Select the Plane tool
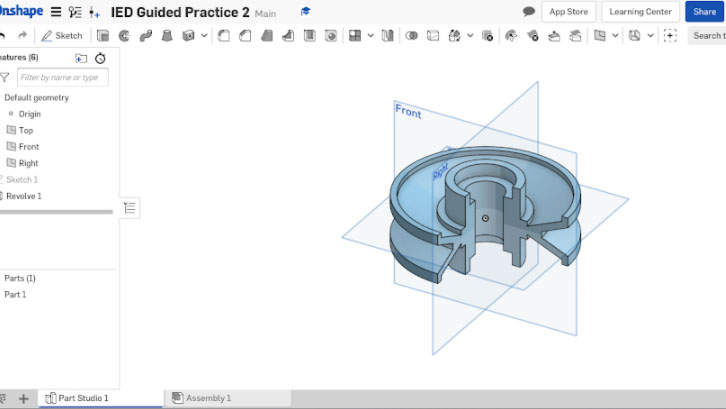The width and height of the screenshot is (726, 409). tap(600, 36)
